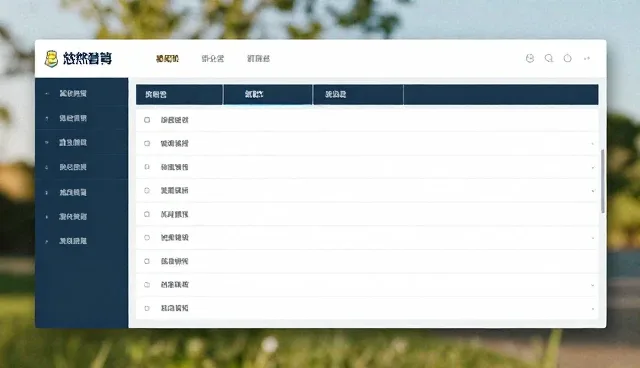Expand the fourth list row using its chevron

click(593, 191)
